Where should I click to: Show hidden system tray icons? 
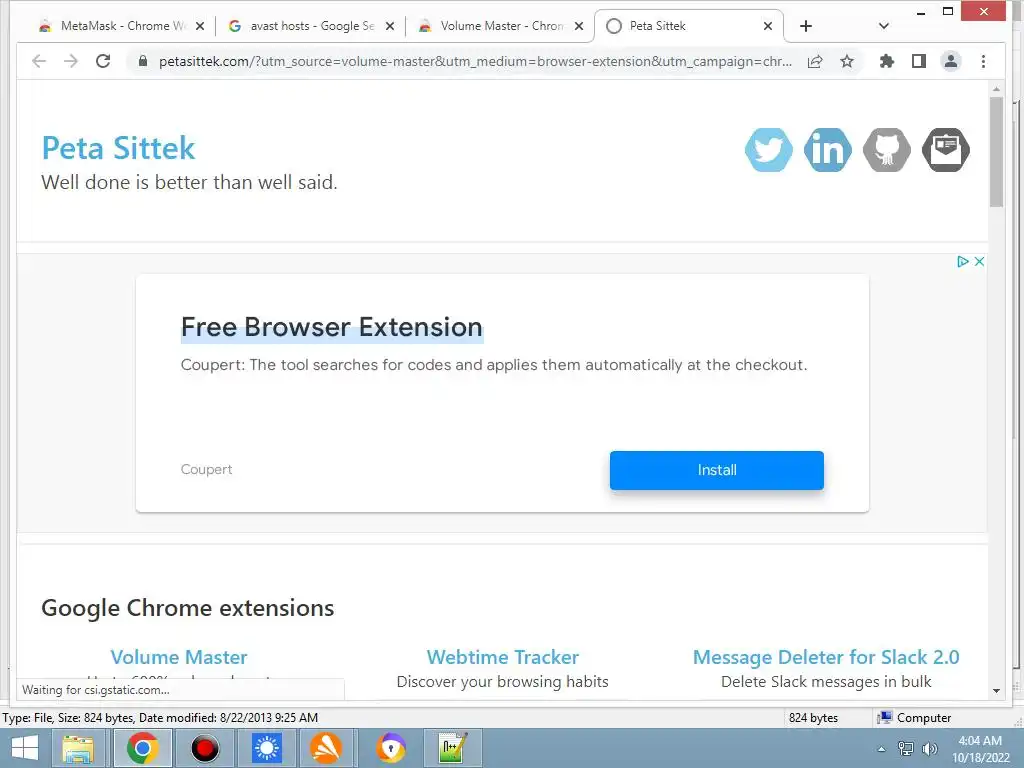(x=881, y=749)
